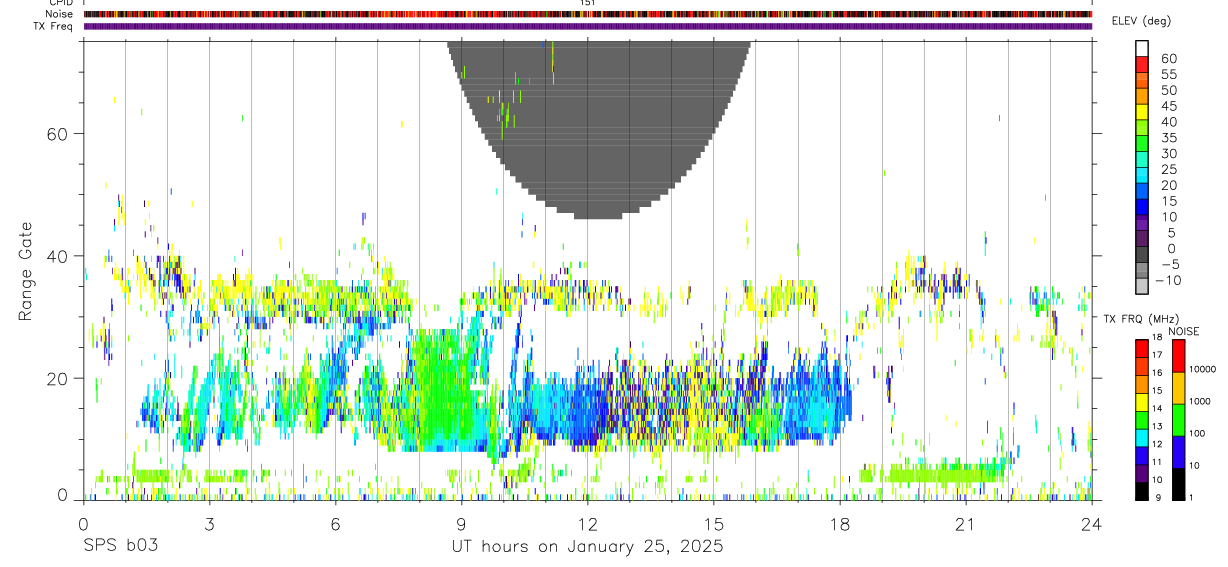Image resolution: width=1228 pixels, height=567 pixels.
Task: Click the '1000' label on the NOISE scale
Action: click(1200, 401)
